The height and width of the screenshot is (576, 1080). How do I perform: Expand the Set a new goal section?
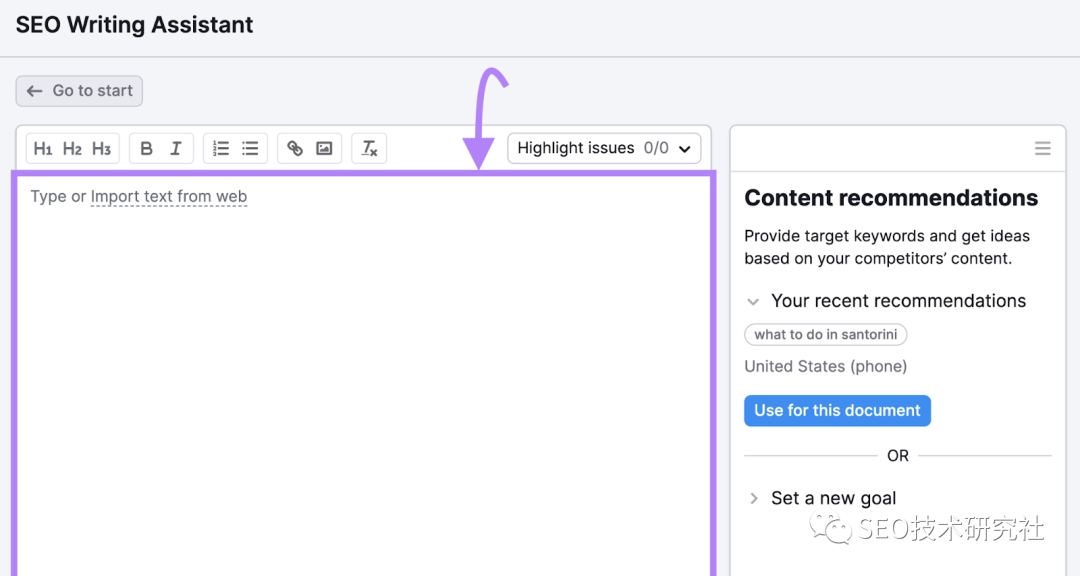pos(754,498)
